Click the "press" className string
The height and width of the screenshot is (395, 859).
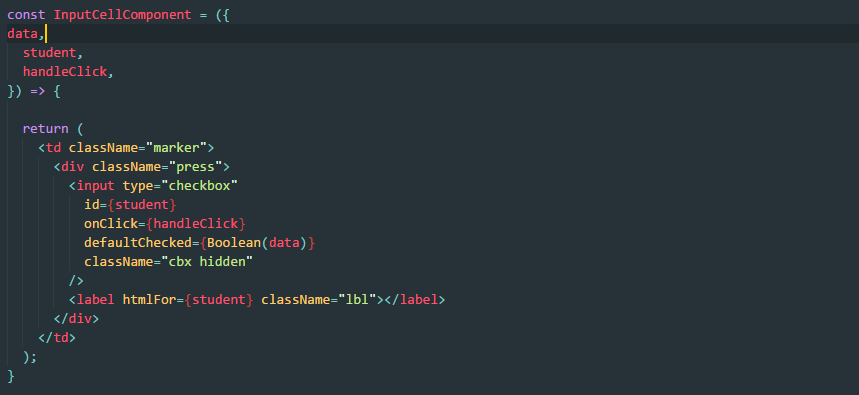196,167
